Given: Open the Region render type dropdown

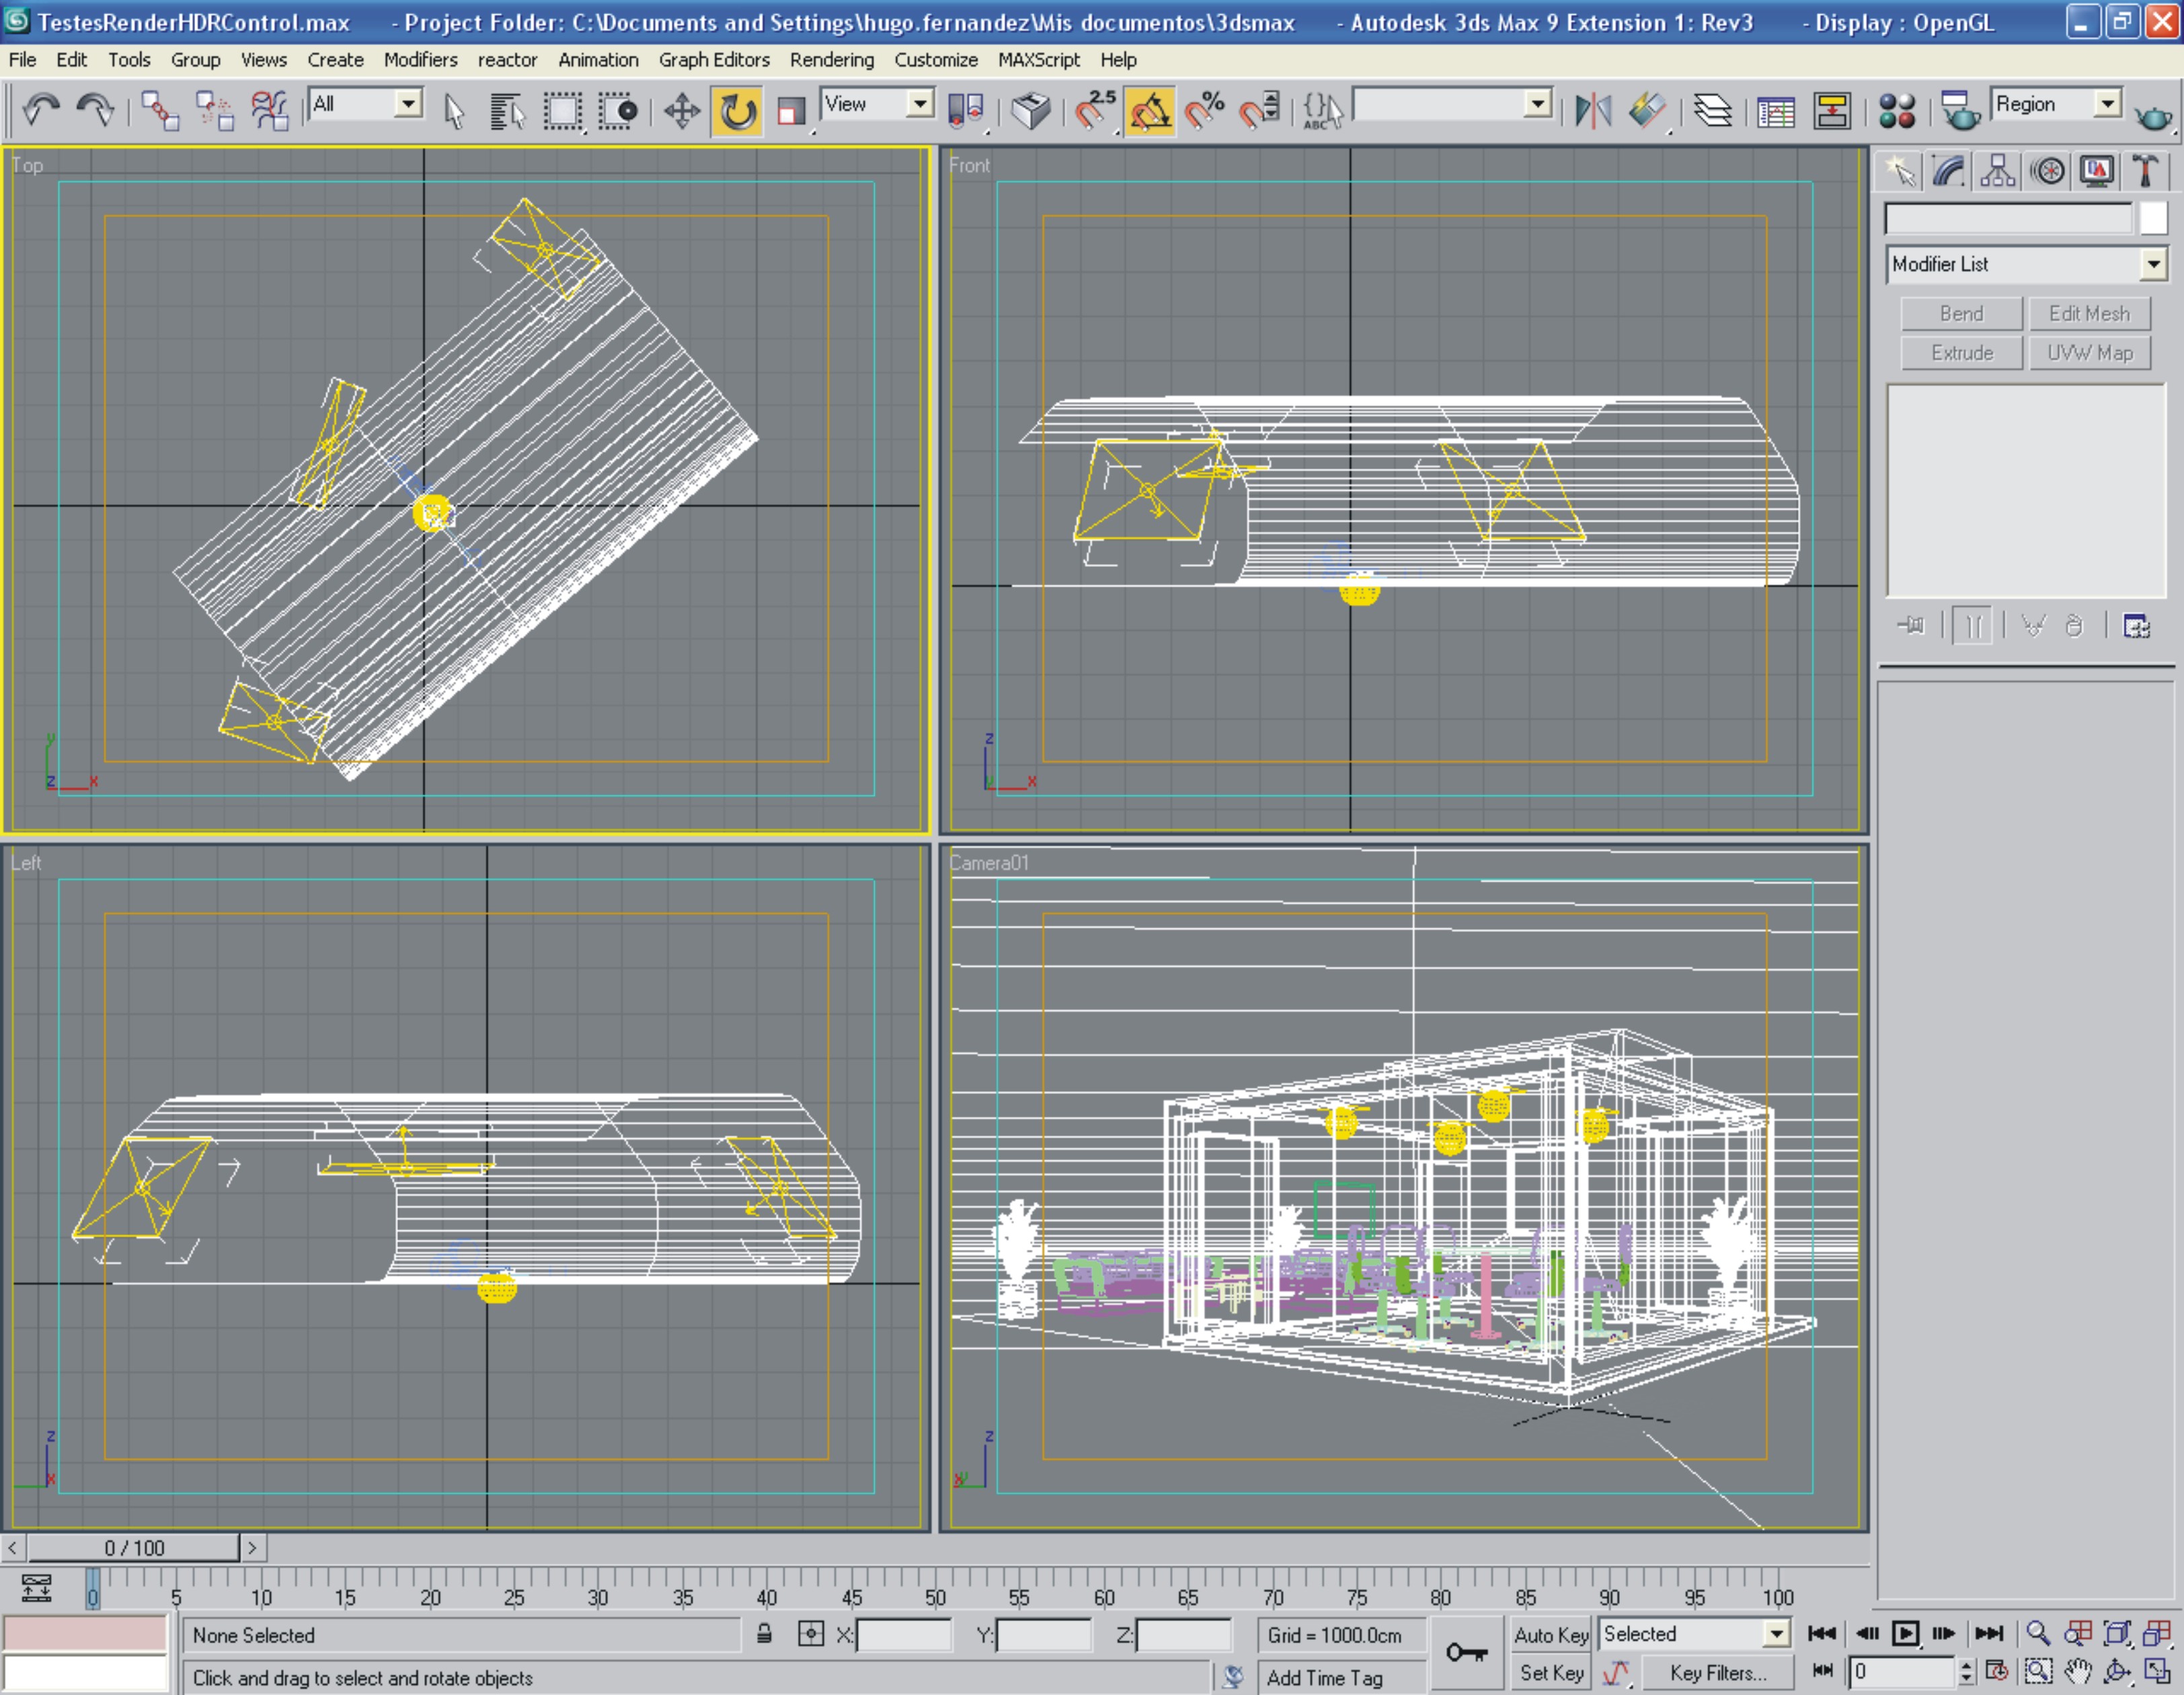Looking at the screenshot, I should (x=2107, y=104).
